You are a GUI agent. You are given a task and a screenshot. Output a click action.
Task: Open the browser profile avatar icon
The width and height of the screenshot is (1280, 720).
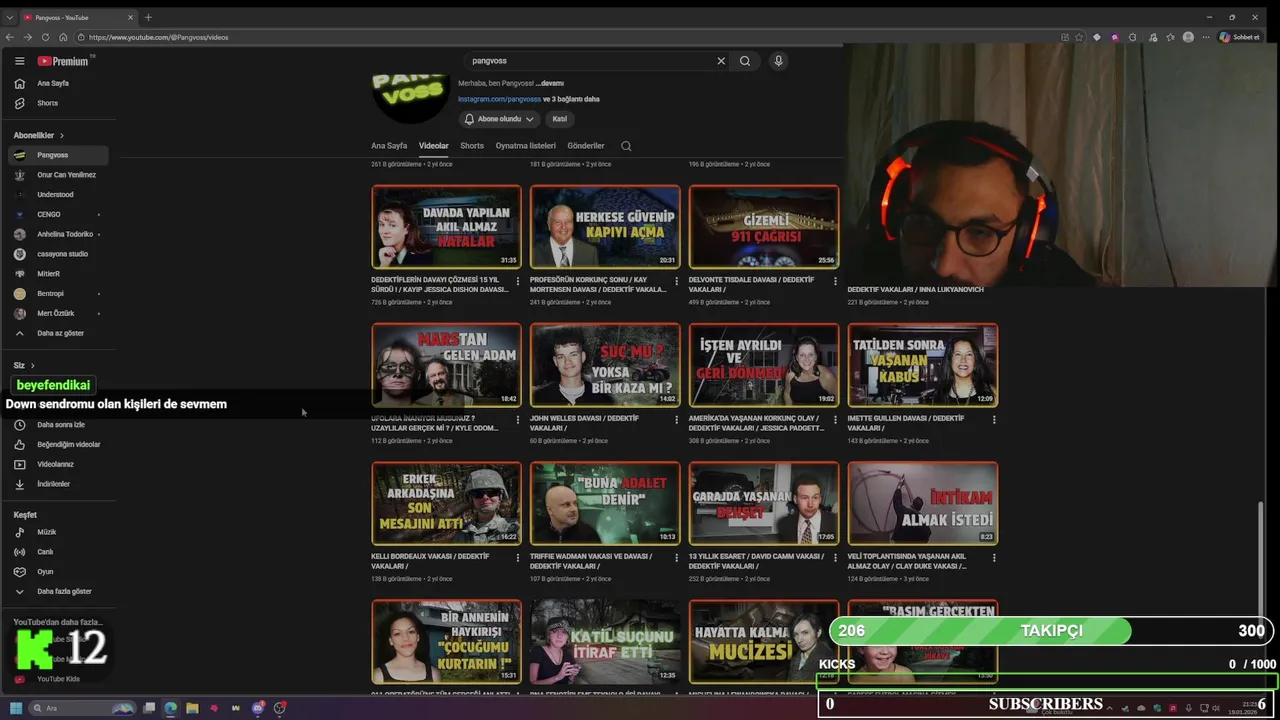click(x=1188, y=37)
